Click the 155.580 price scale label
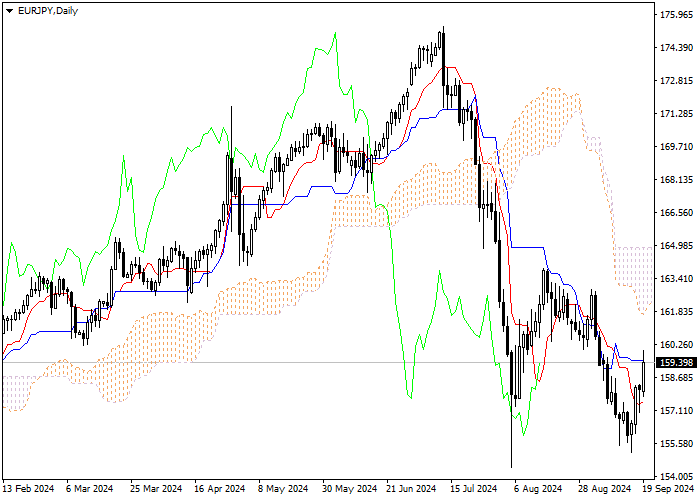This screenshot has height=500, width=700. coord(676,443)
